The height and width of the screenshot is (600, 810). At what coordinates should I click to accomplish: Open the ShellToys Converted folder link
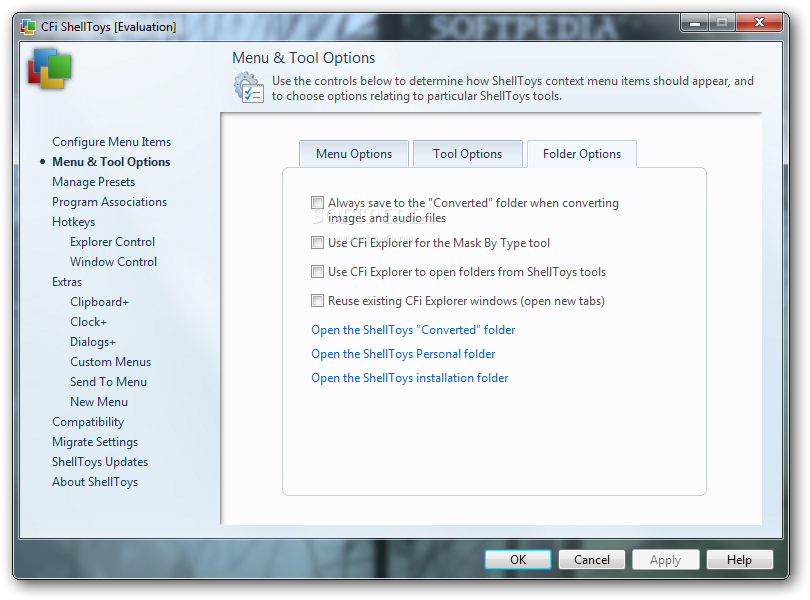click(413, 330)
